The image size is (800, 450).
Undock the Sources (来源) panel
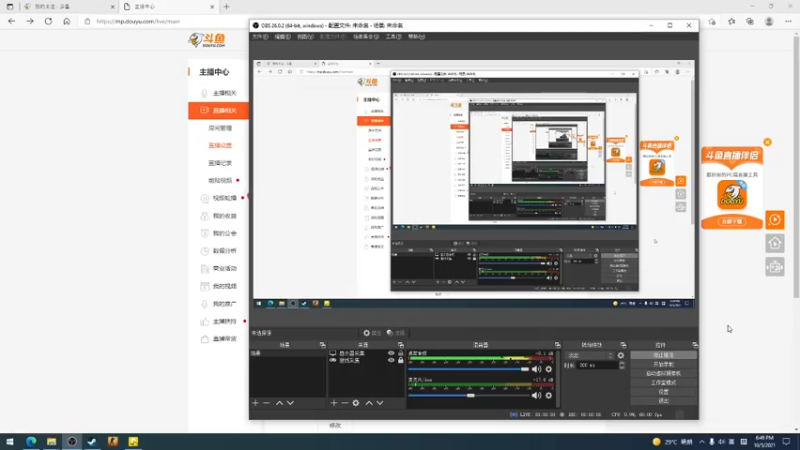pyautogui.click(x=401, y=345)
